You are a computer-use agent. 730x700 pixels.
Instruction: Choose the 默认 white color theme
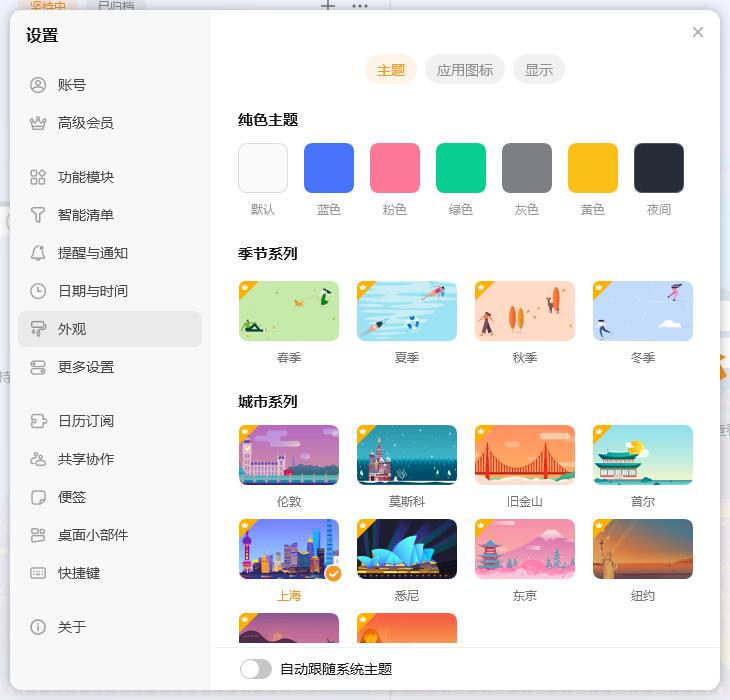(x=263, y=168)
